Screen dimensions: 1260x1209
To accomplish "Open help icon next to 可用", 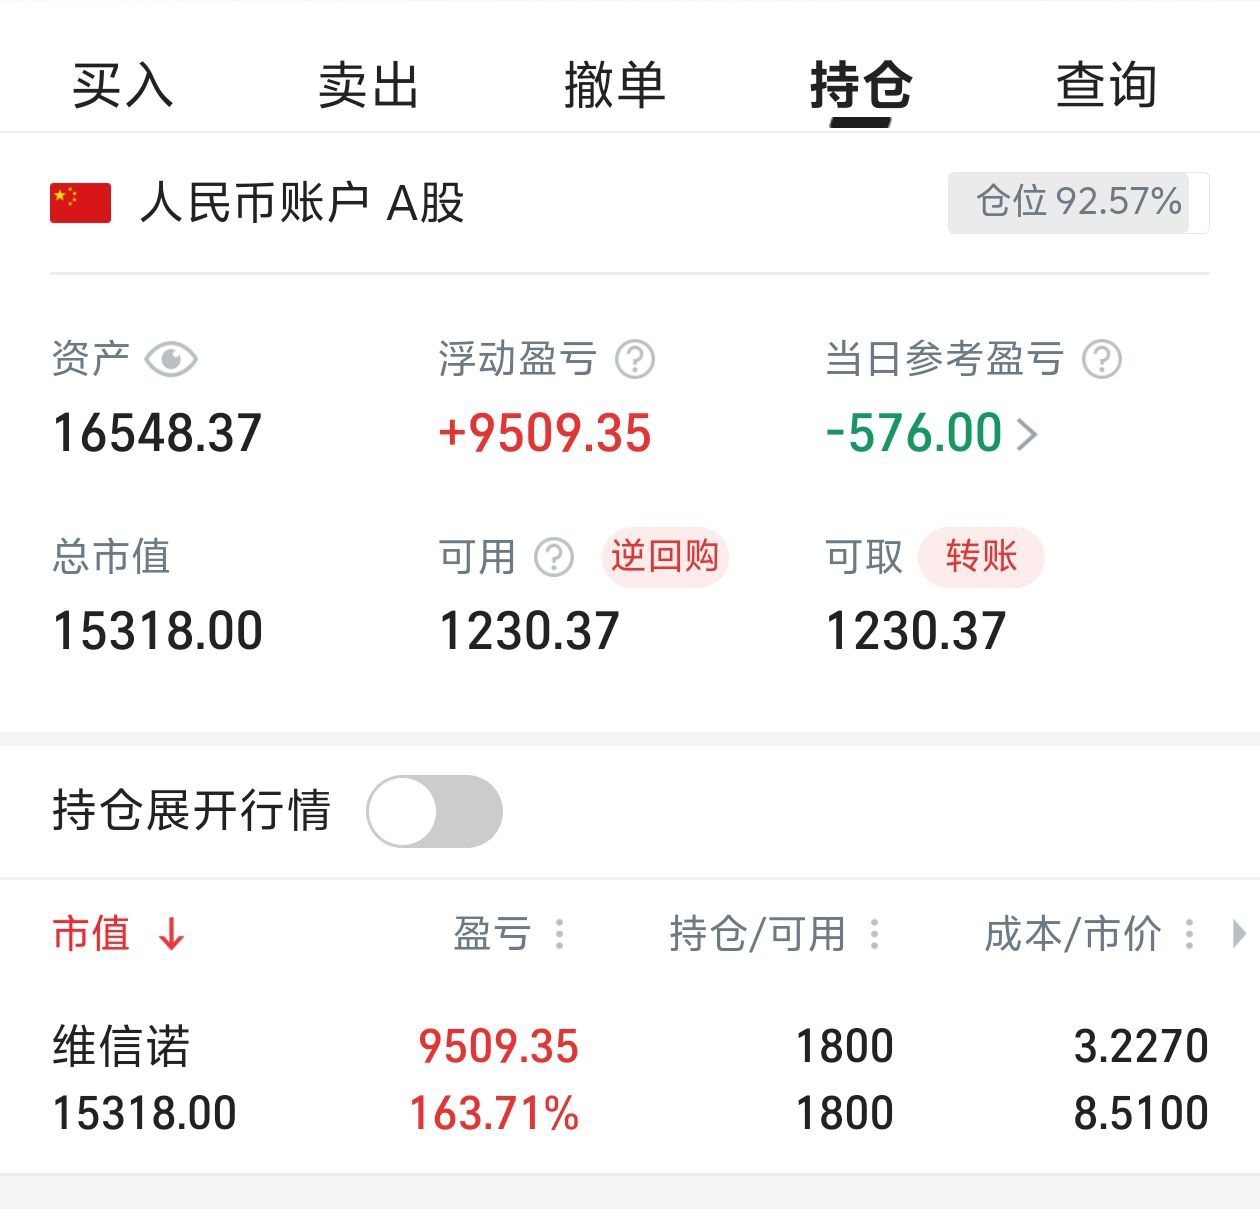I will [554, 557].
